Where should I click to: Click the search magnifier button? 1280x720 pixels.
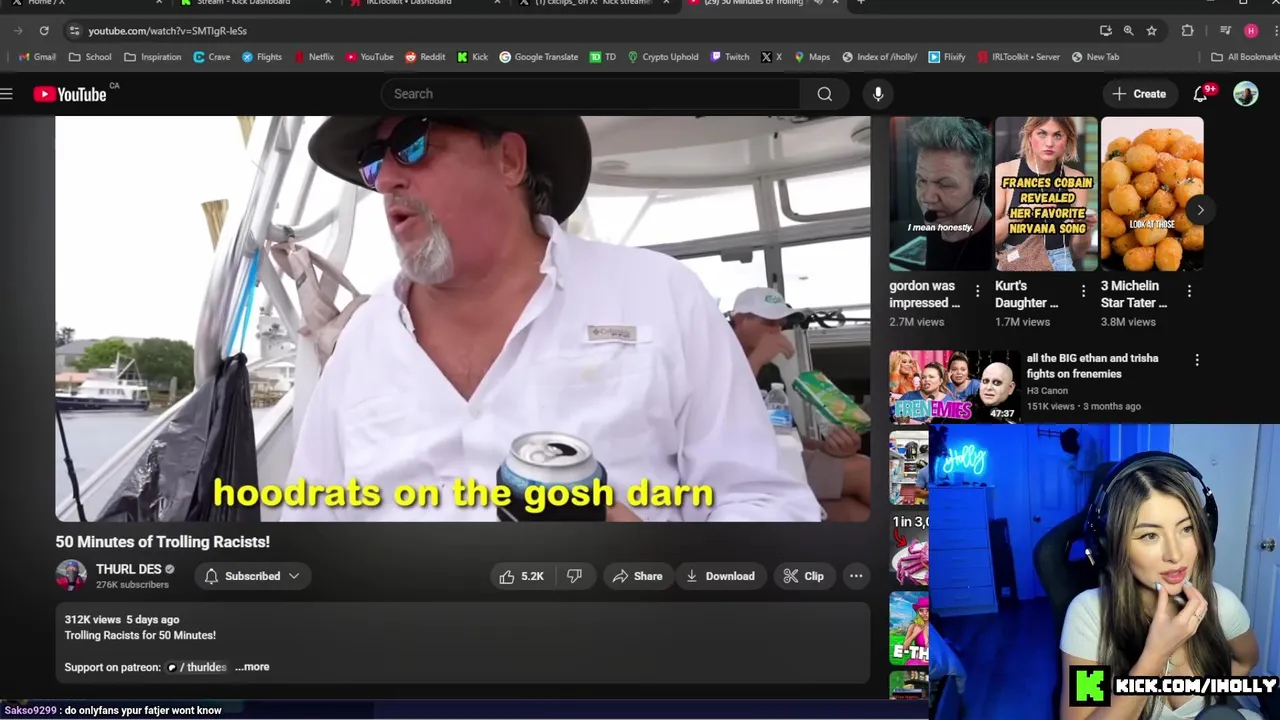pyautogui.click(x=824, y=94)
